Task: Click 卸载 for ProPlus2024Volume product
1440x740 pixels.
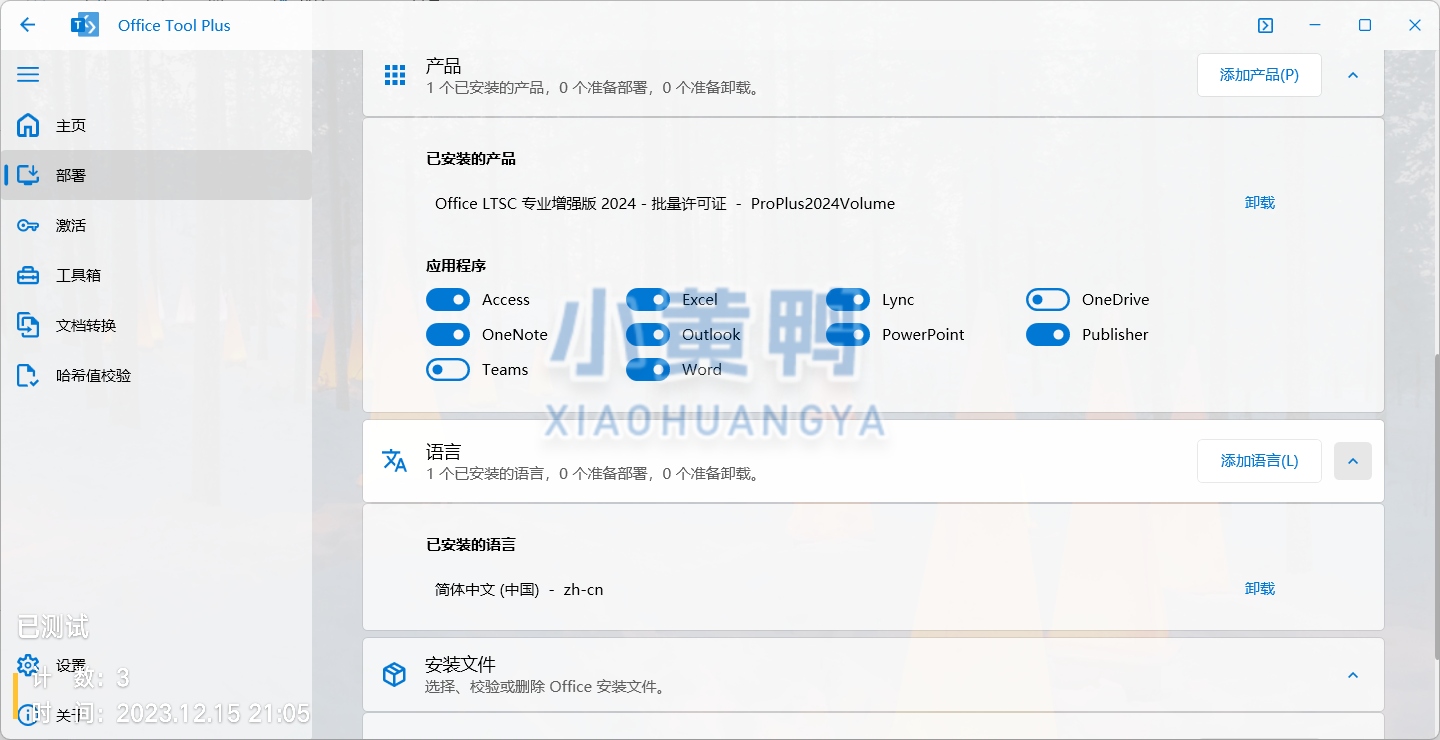Action: tap(1260, 203)
